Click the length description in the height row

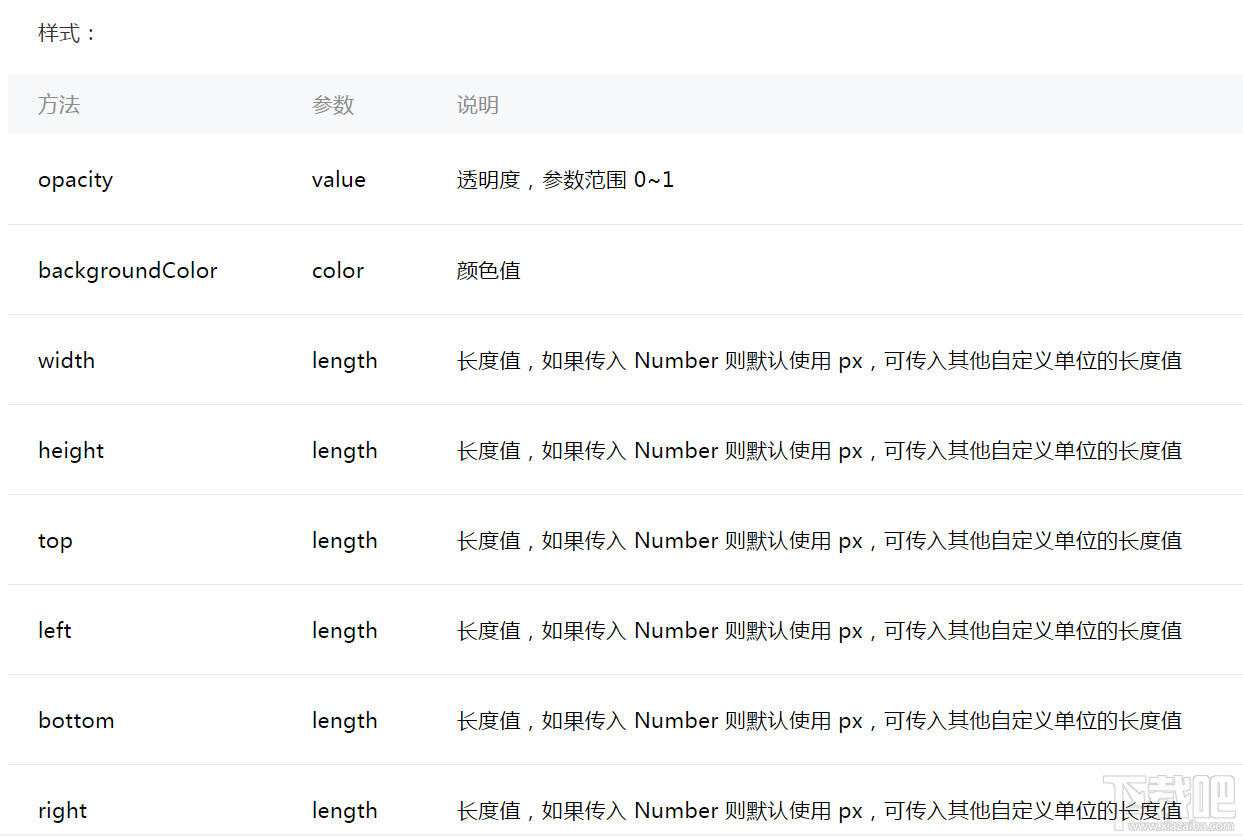[x=817, y=450]
